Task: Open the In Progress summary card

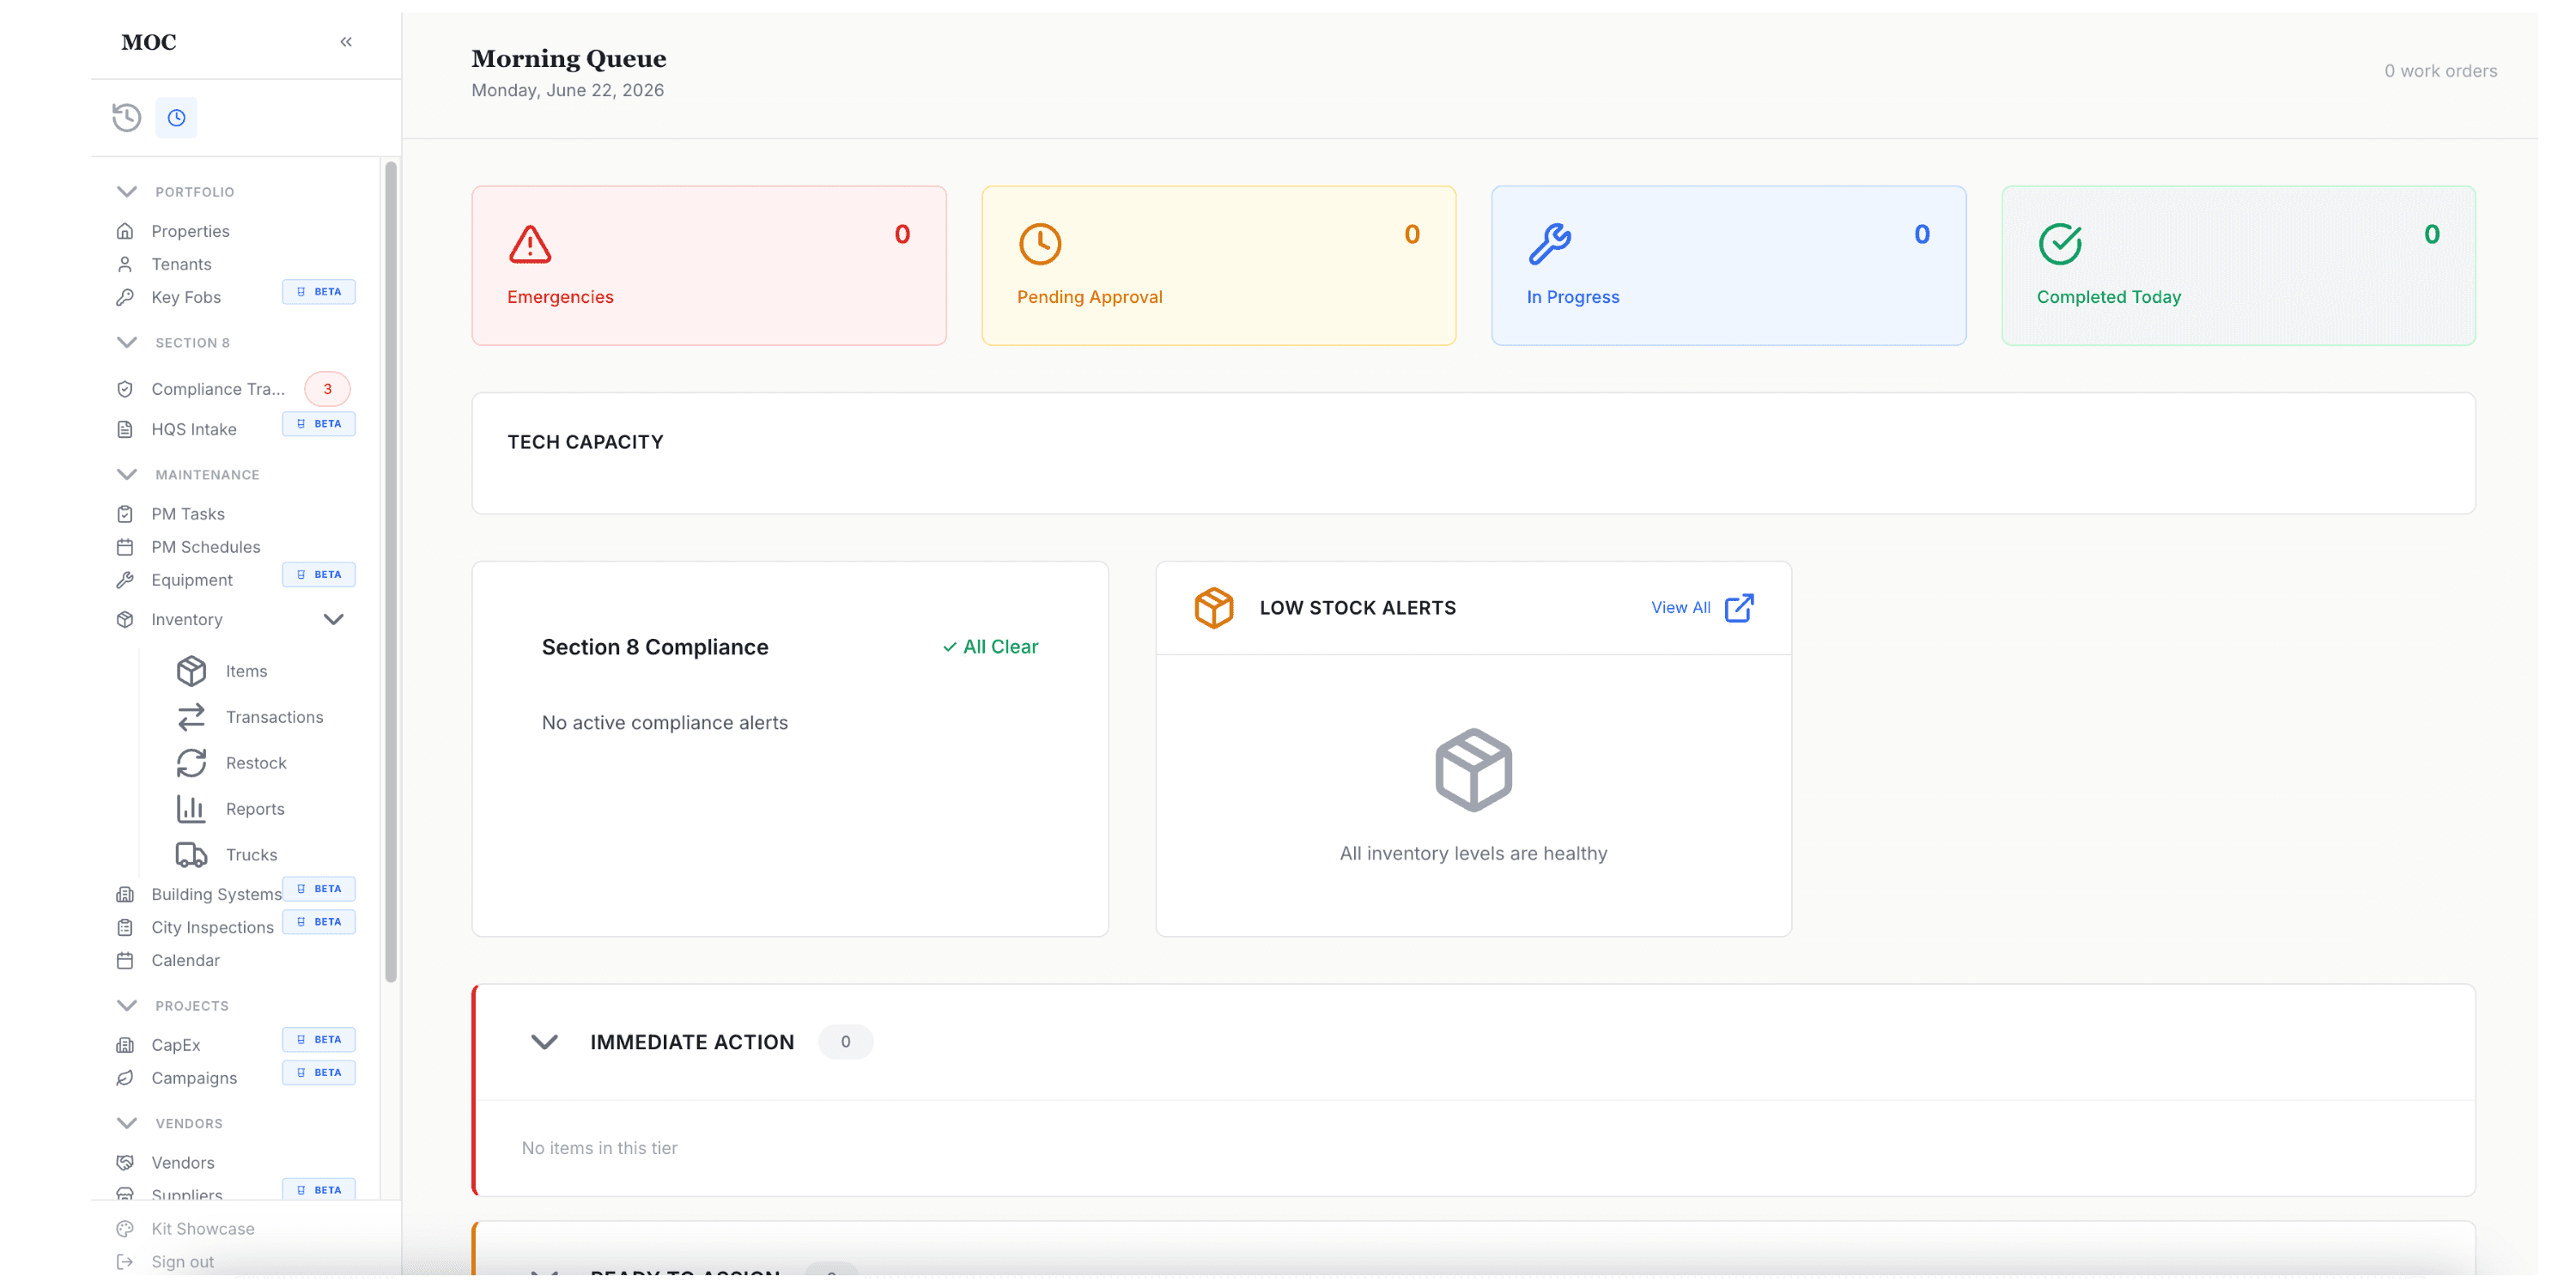Action: 1729,266
